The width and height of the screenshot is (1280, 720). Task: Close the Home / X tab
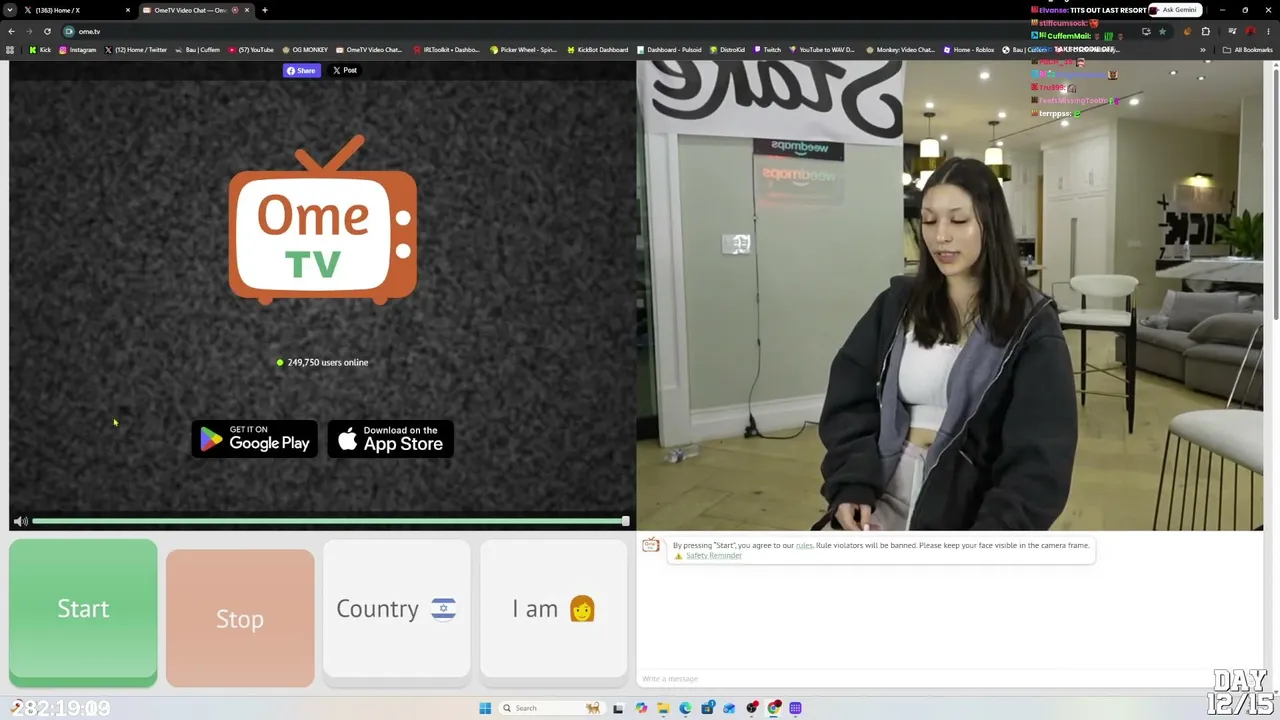click(x=128, y=10)
